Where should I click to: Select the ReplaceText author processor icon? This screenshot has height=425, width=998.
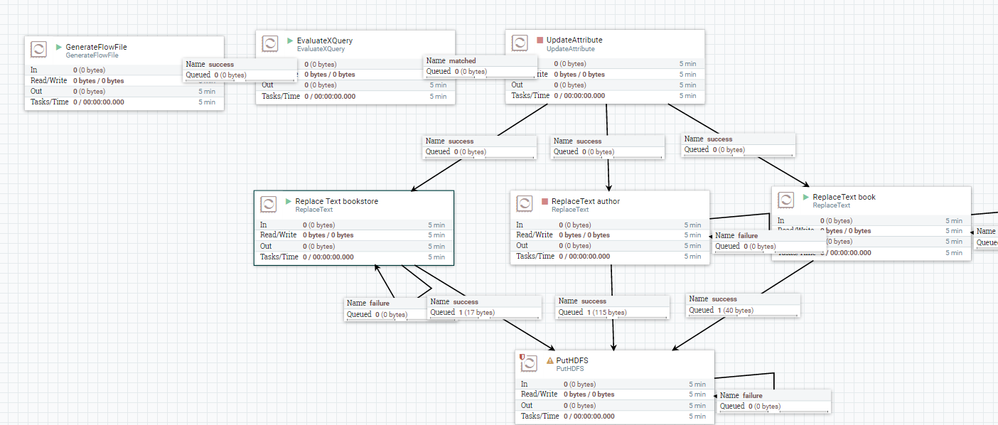click(x=524, y=204)
